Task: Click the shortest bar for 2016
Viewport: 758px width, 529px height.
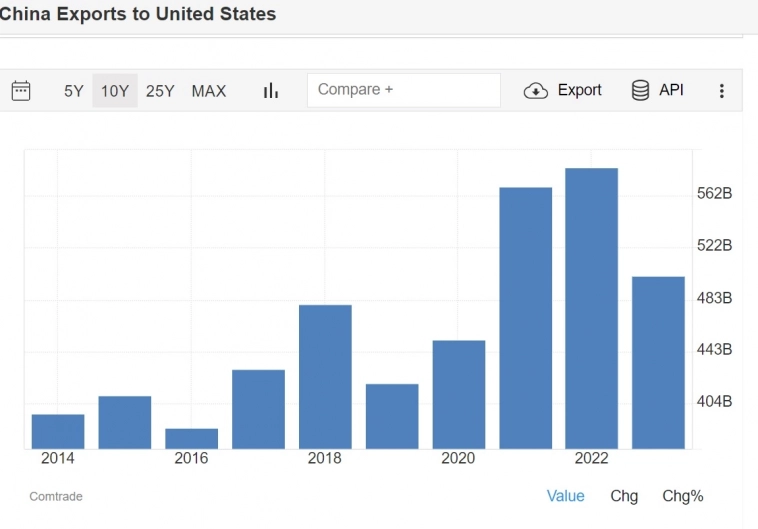Action: pyautogui.click(x=191, y=438)
